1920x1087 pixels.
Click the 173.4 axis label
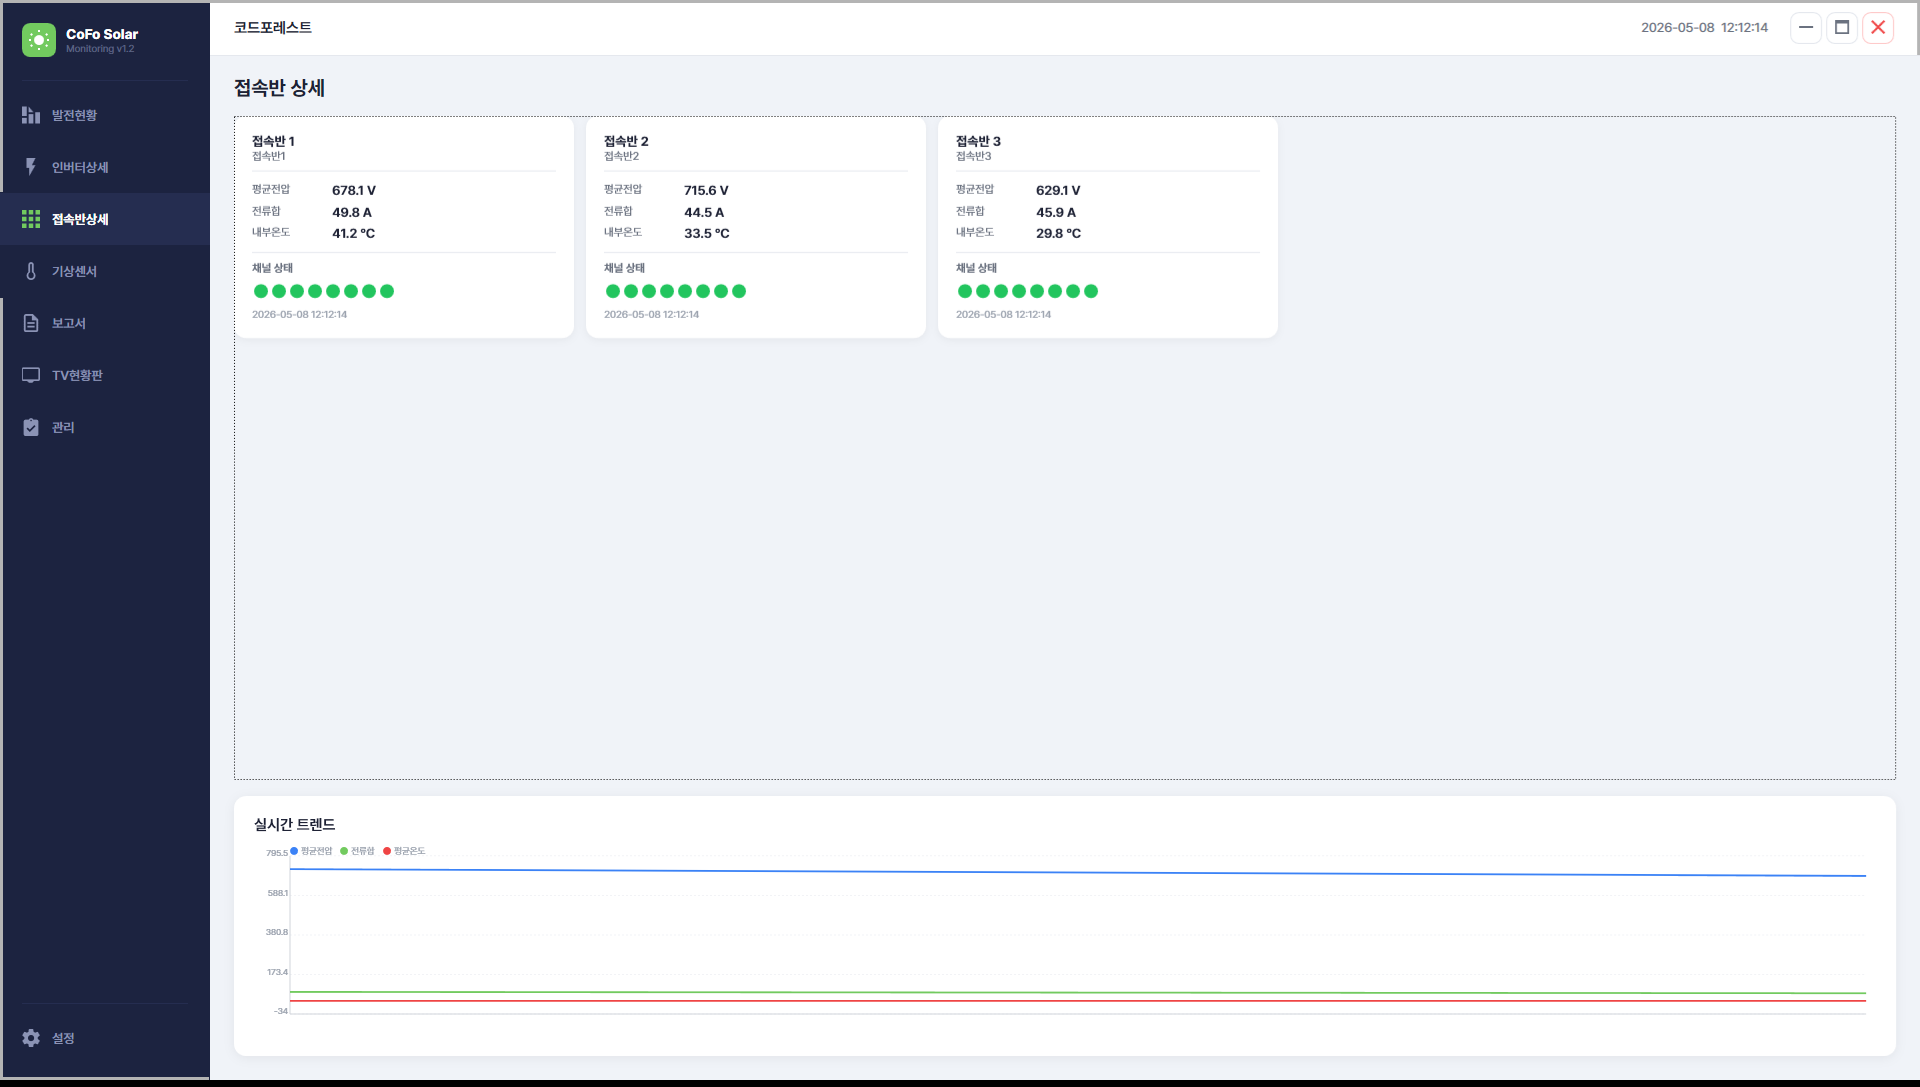click(278, 972)
